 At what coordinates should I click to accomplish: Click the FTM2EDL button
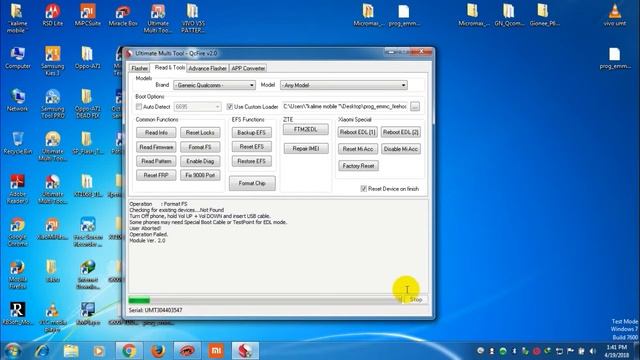pyautogui.click(x=306, y=129)
